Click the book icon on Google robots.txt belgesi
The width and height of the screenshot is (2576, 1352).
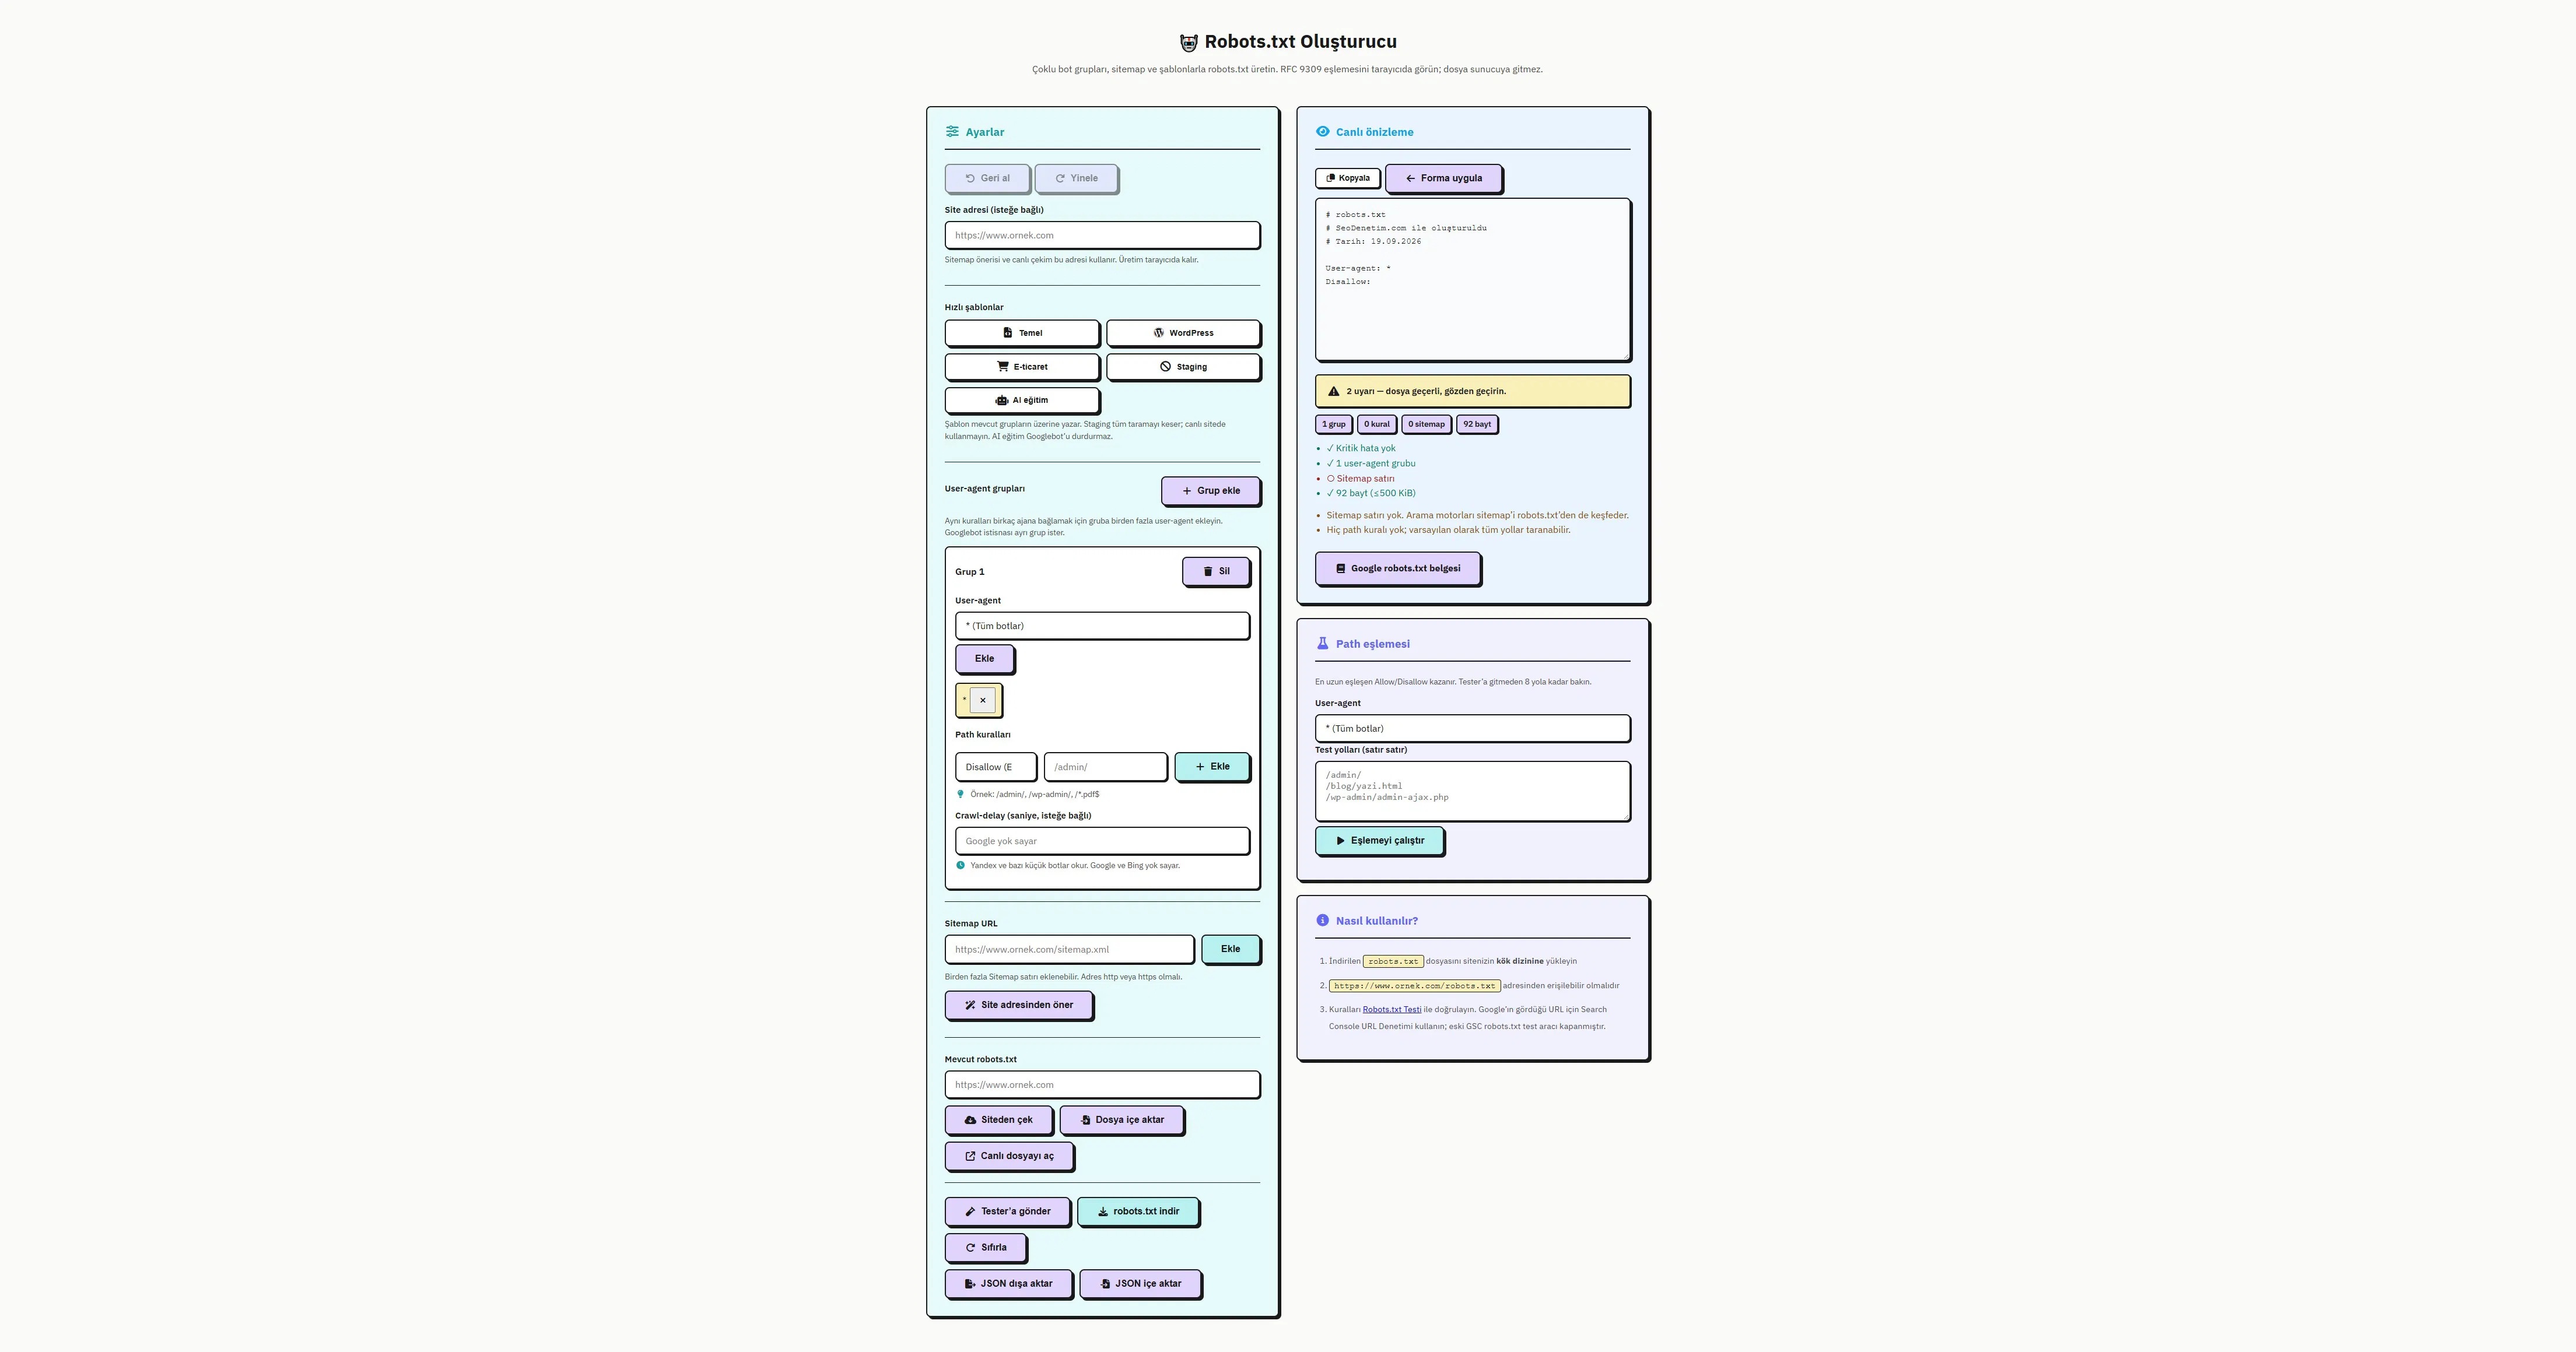click(1340, 568)
